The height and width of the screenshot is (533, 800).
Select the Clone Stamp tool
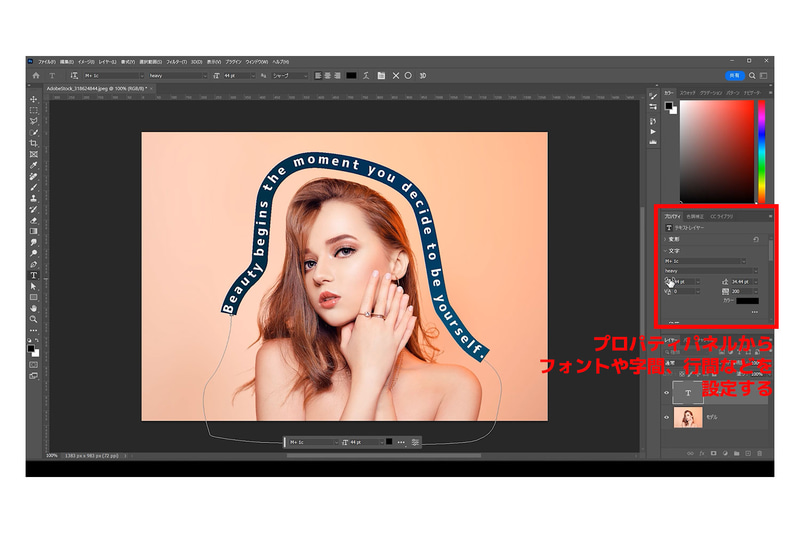point(34,198)
